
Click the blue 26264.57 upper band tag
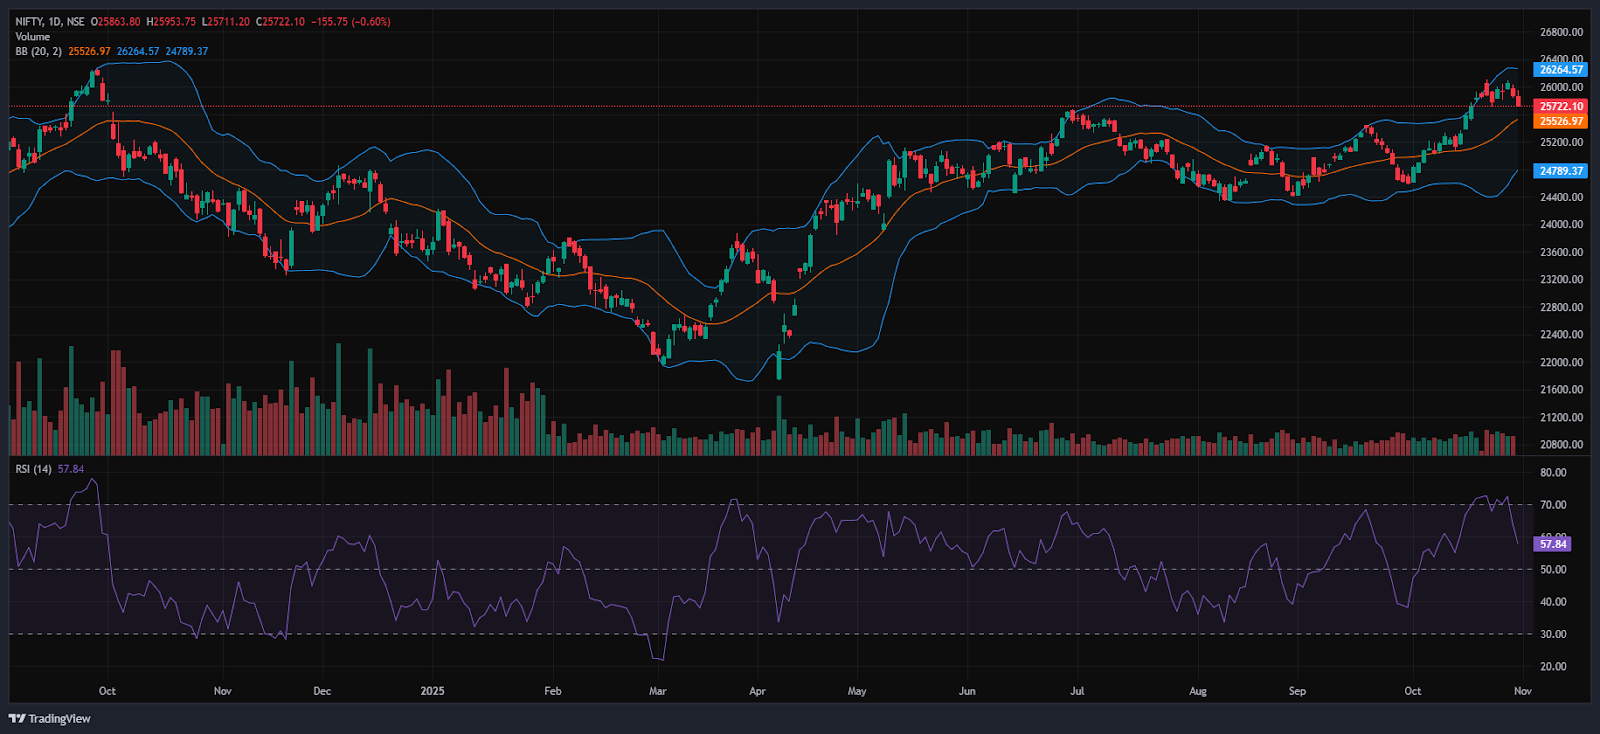pos(1560,70)
